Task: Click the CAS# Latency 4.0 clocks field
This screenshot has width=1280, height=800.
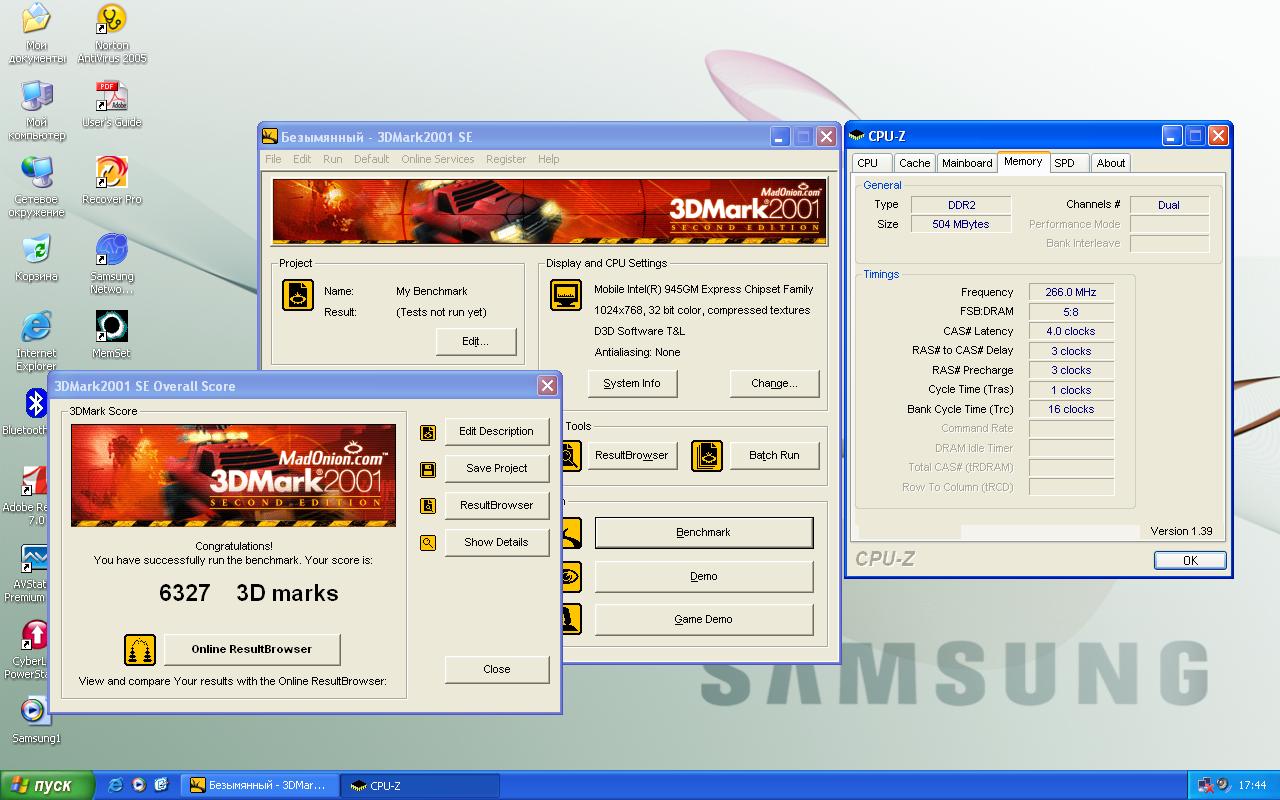Action: (x=1071, y=331)
